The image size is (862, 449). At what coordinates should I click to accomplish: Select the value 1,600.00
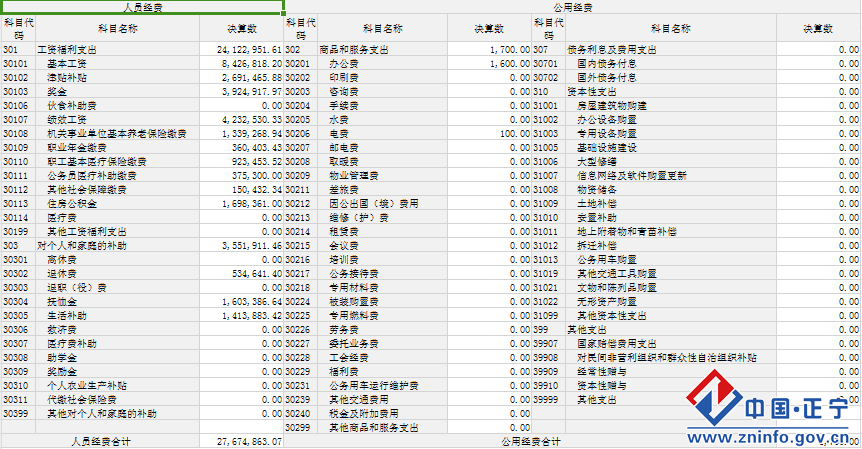pos(489,64)
